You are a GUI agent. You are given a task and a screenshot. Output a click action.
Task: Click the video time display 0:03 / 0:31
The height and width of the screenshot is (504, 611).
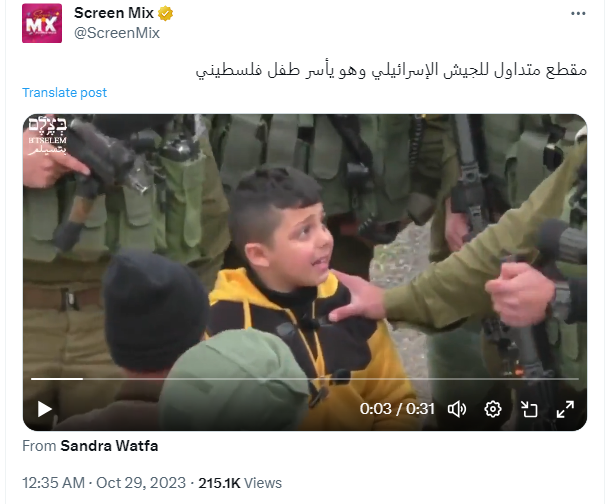pos(397,409)
